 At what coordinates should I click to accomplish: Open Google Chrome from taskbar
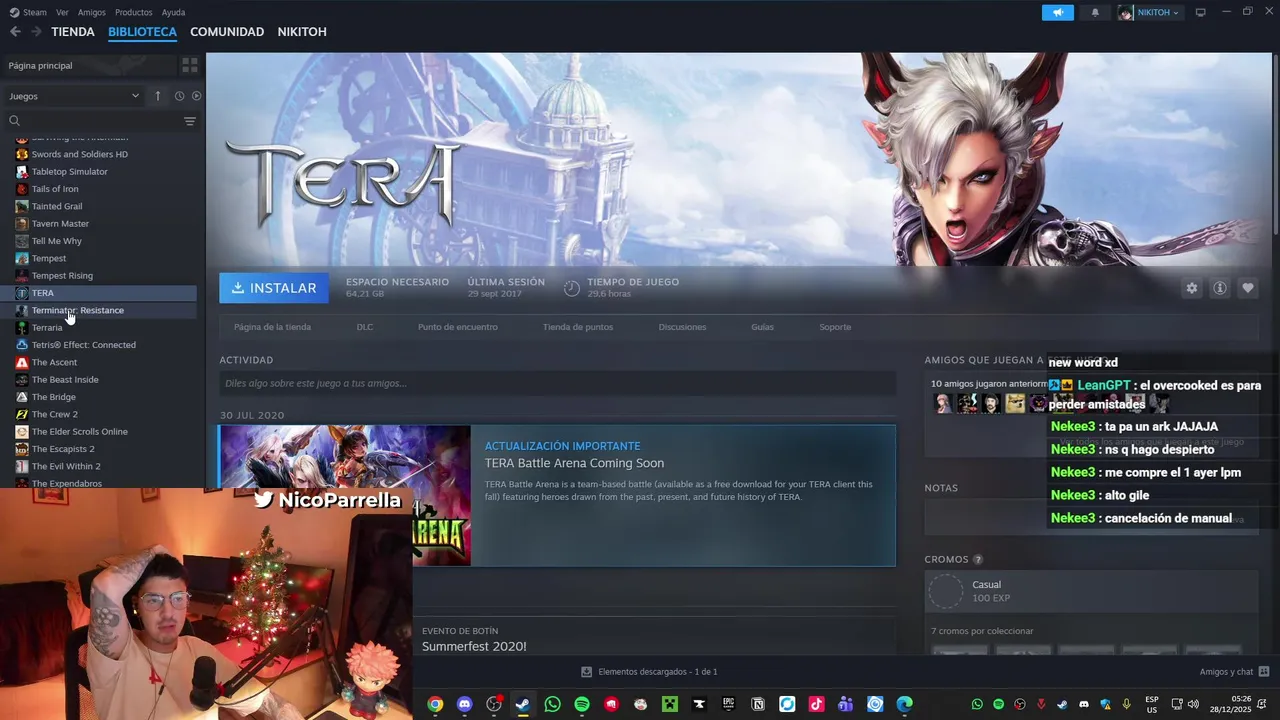coord(435,704)
